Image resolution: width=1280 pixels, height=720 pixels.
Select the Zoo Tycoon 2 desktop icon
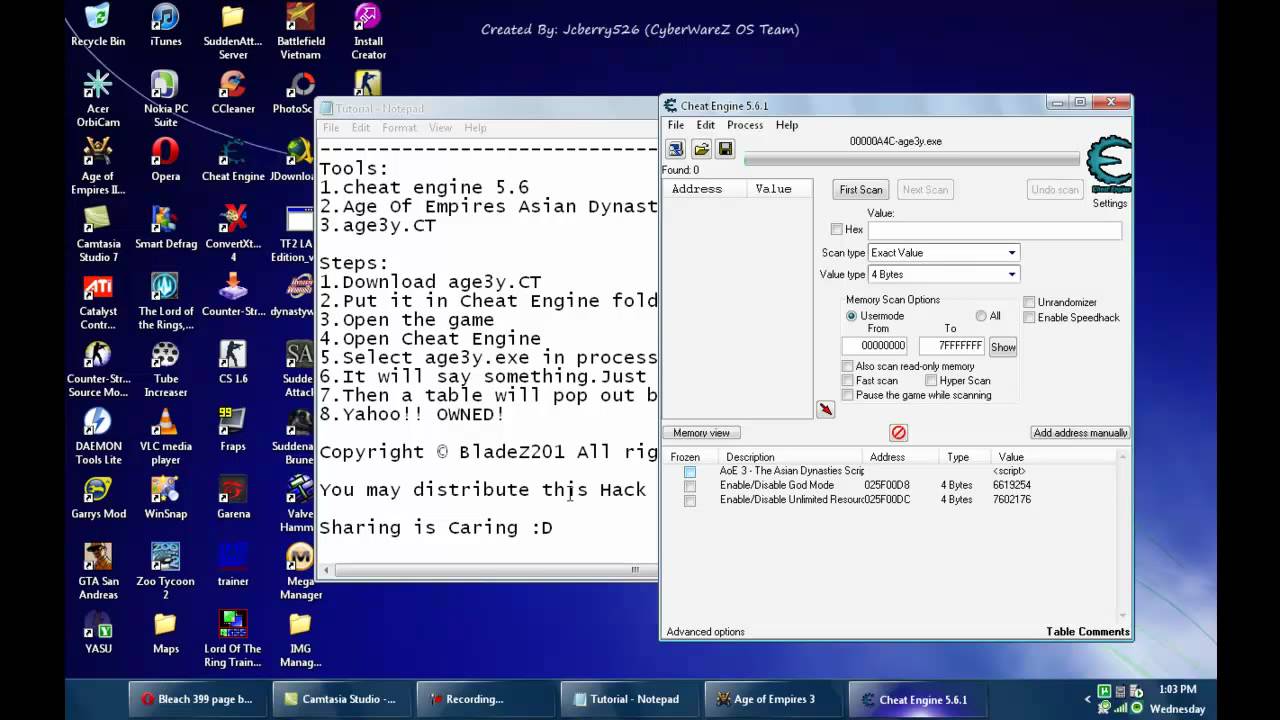(165, 573)
